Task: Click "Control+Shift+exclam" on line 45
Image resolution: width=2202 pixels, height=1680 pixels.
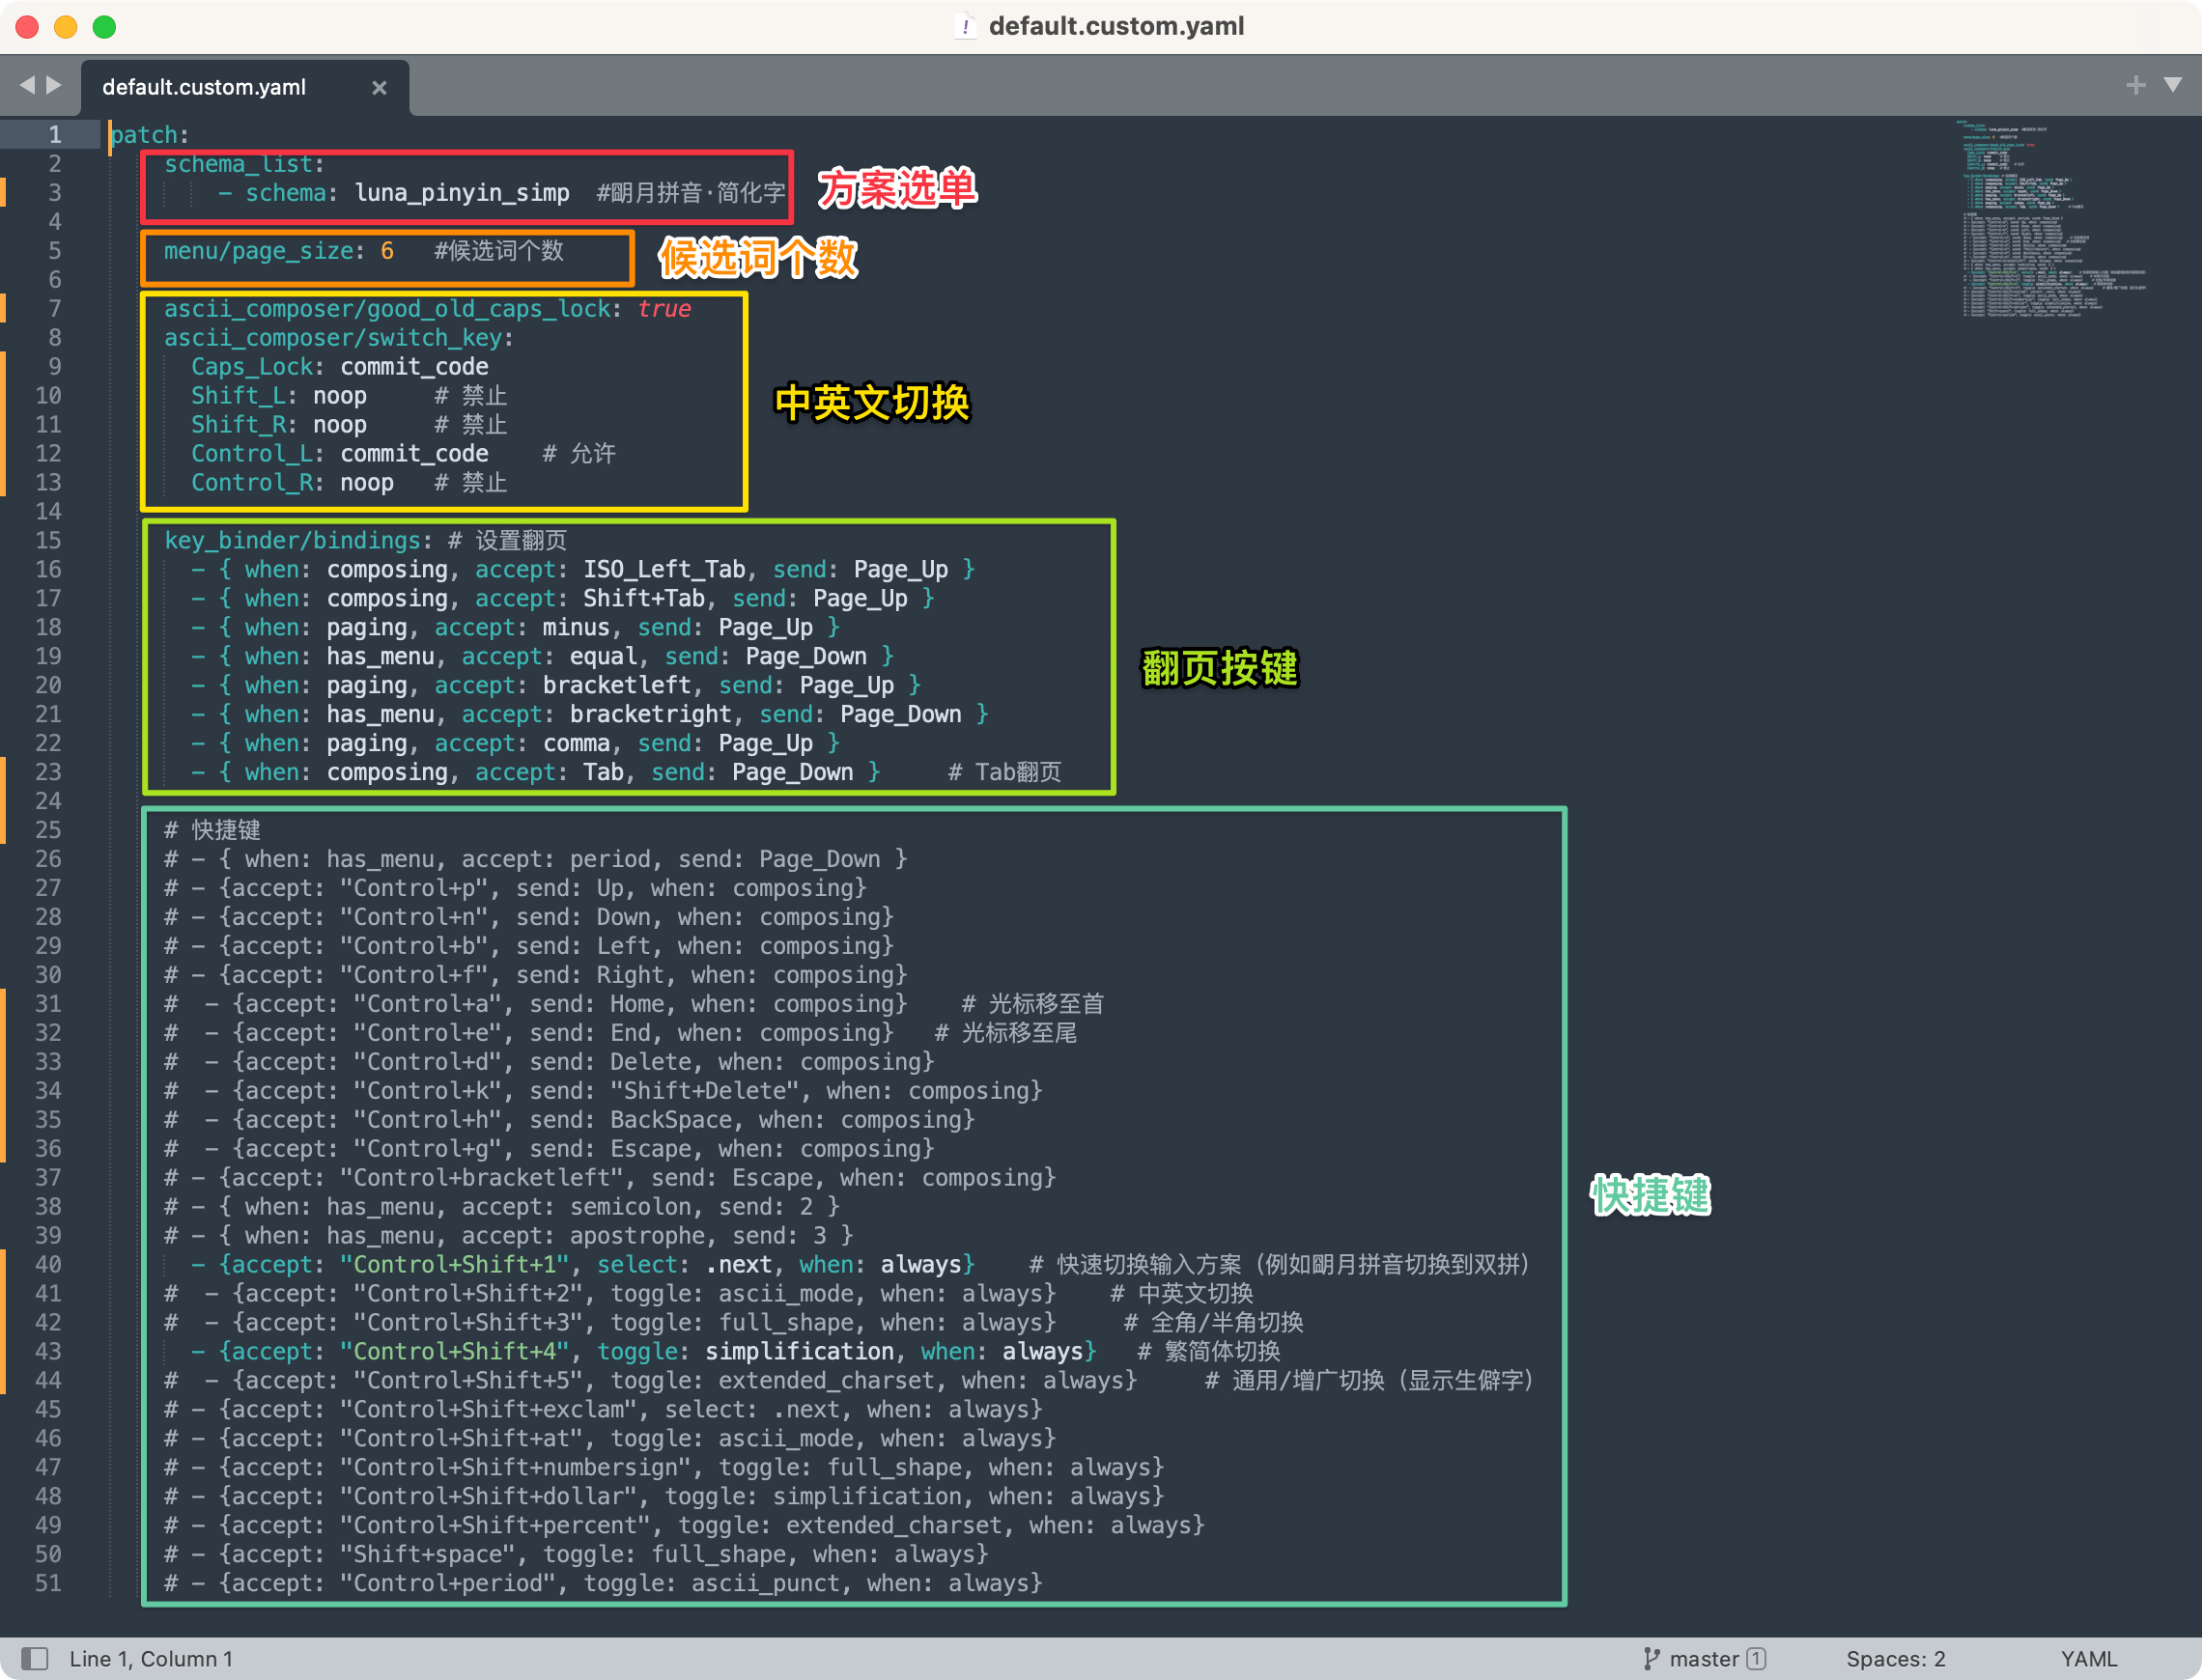Action: (495, 1410)
